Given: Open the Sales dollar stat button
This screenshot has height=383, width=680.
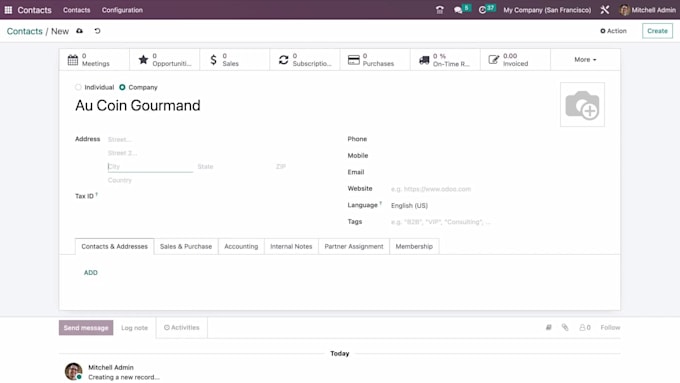Looking at the screenshot, I should click(x=235, y=59).
